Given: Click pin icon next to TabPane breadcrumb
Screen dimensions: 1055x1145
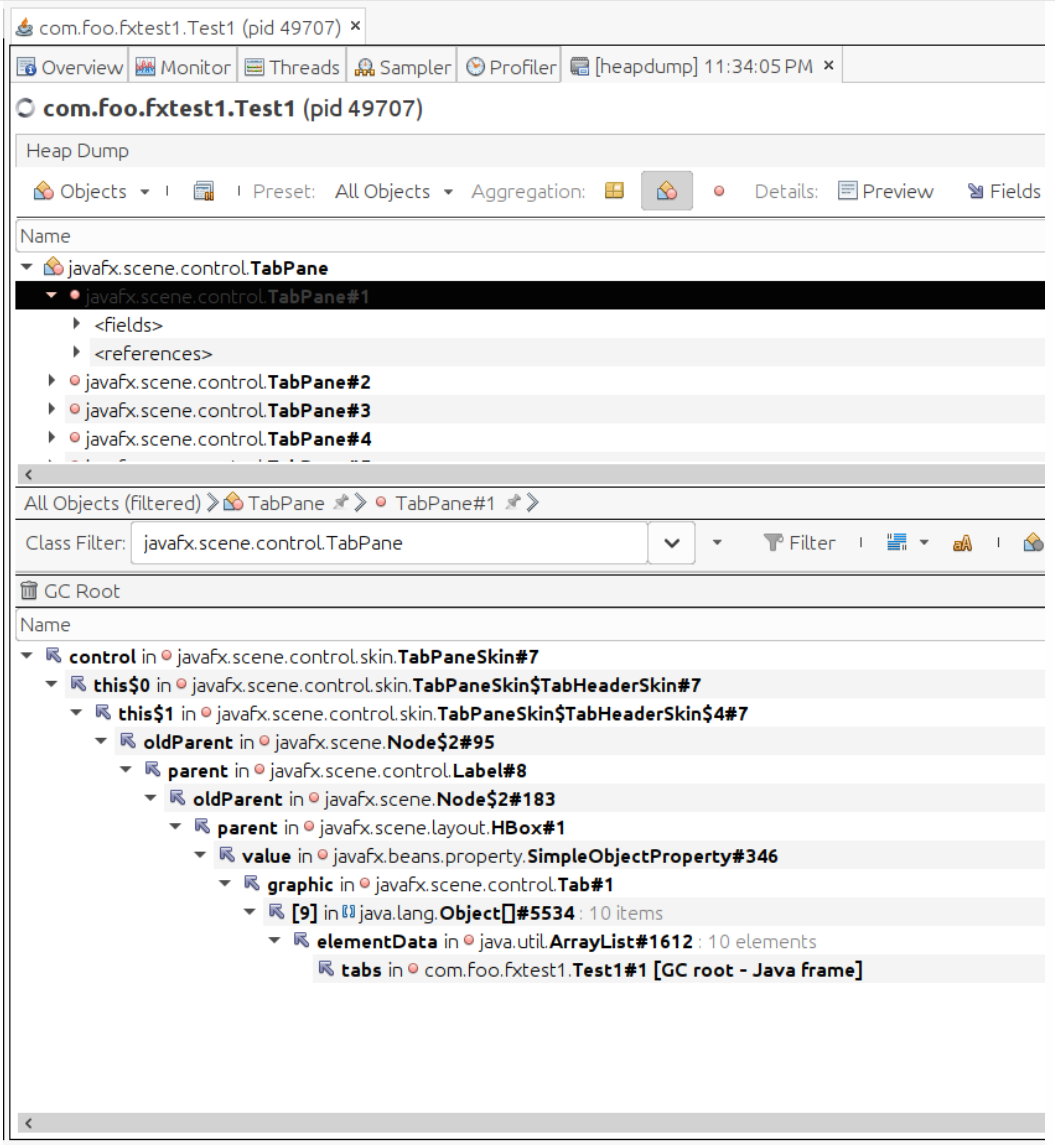Looking at the screenshot, I should pos(338,503).
